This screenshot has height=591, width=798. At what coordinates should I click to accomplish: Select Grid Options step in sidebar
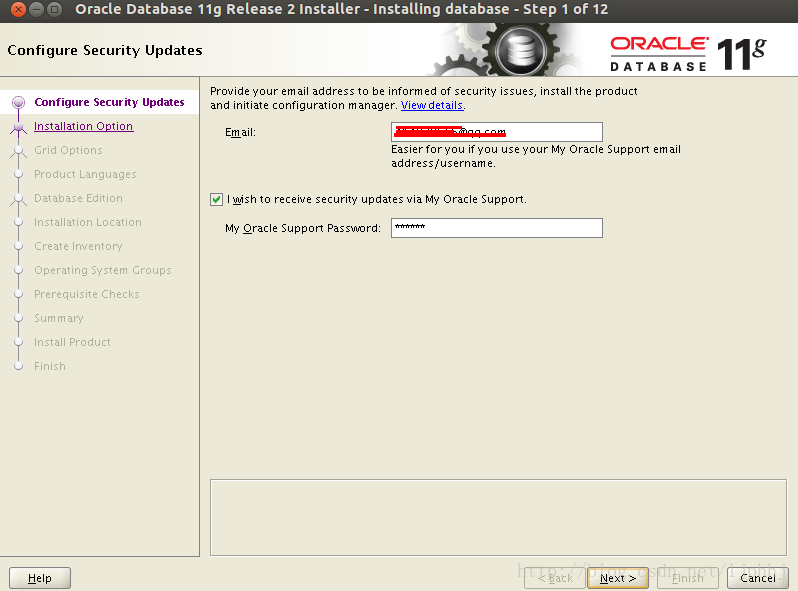68,150
